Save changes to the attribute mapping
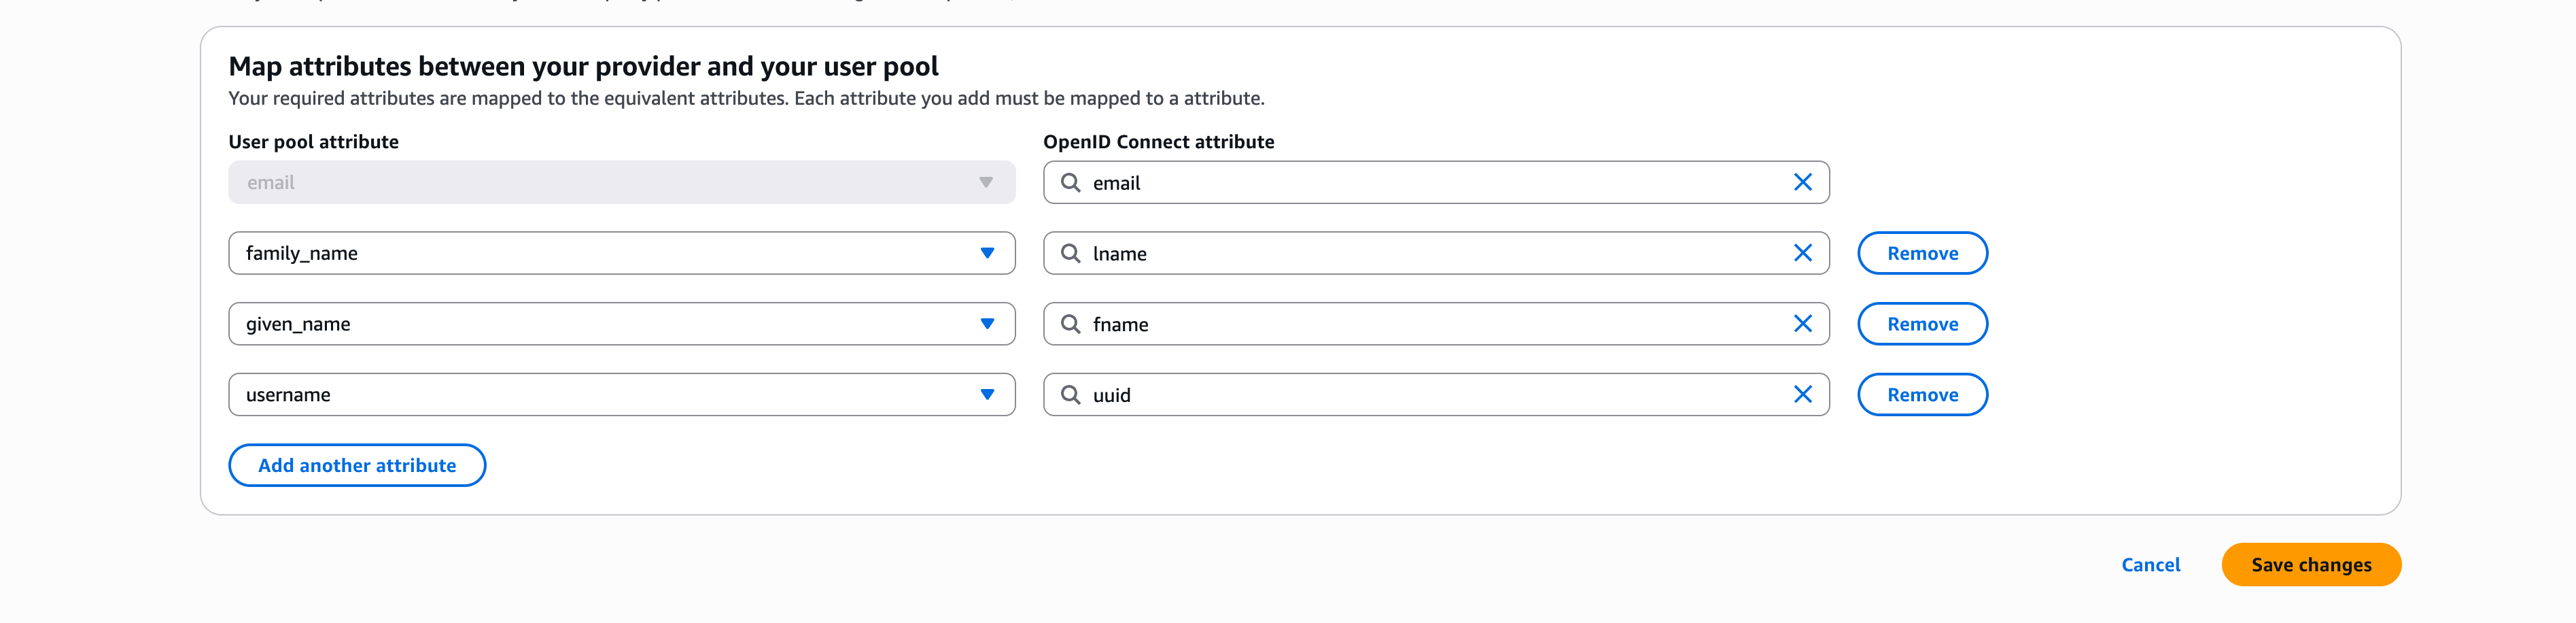The height and width of the screenshot is (623, 2576). coord(2310,564)
